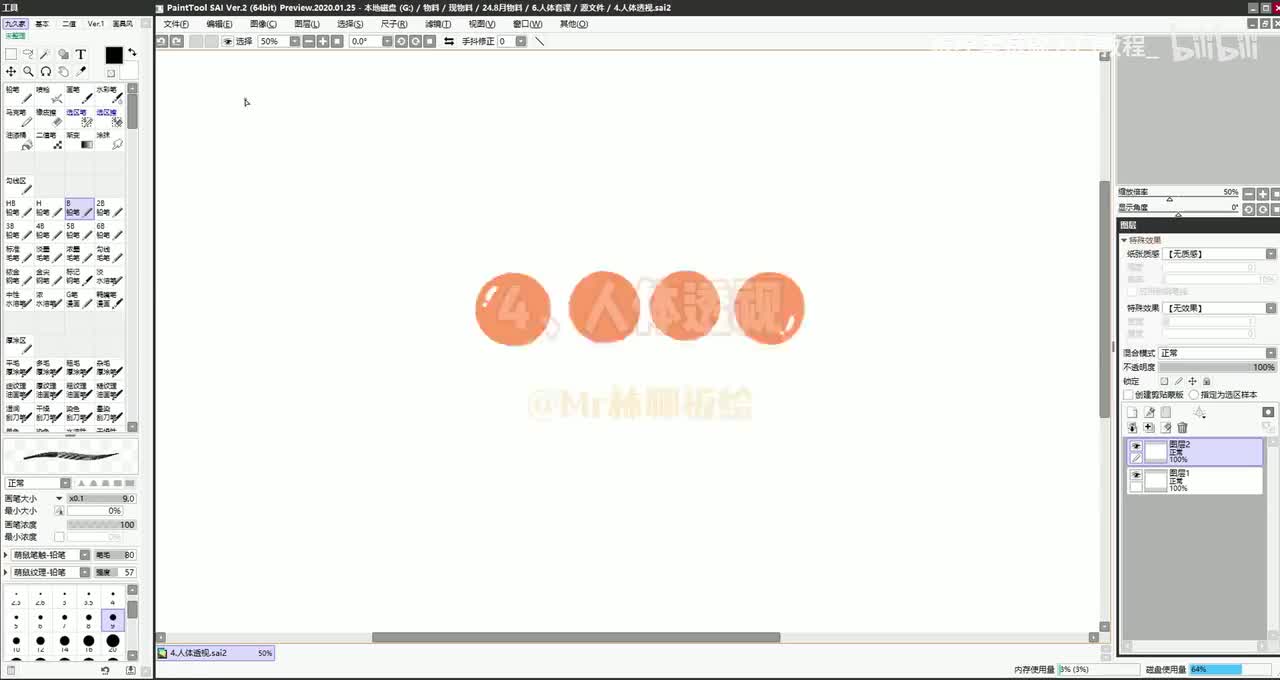Open the 文件(F) menu
This screenshot has height=680, width=1280.
[x=175, y=24]
